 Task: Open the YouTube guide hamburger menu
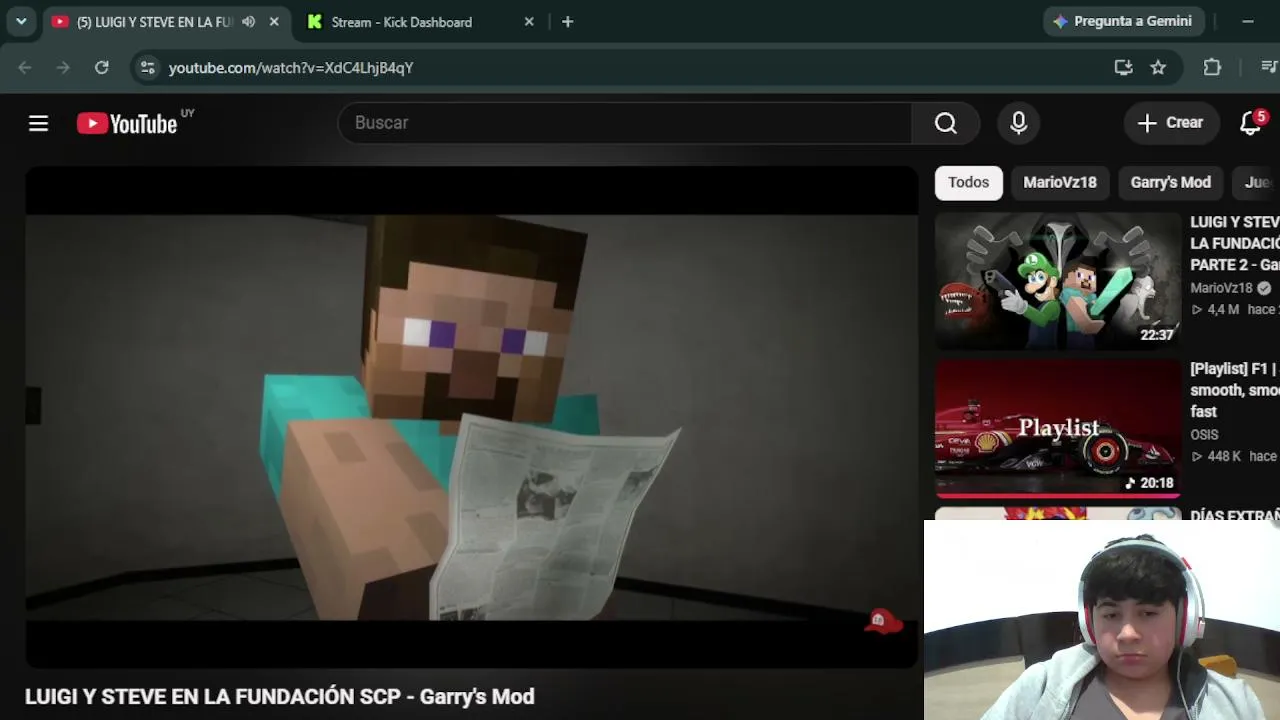[38, 123]
